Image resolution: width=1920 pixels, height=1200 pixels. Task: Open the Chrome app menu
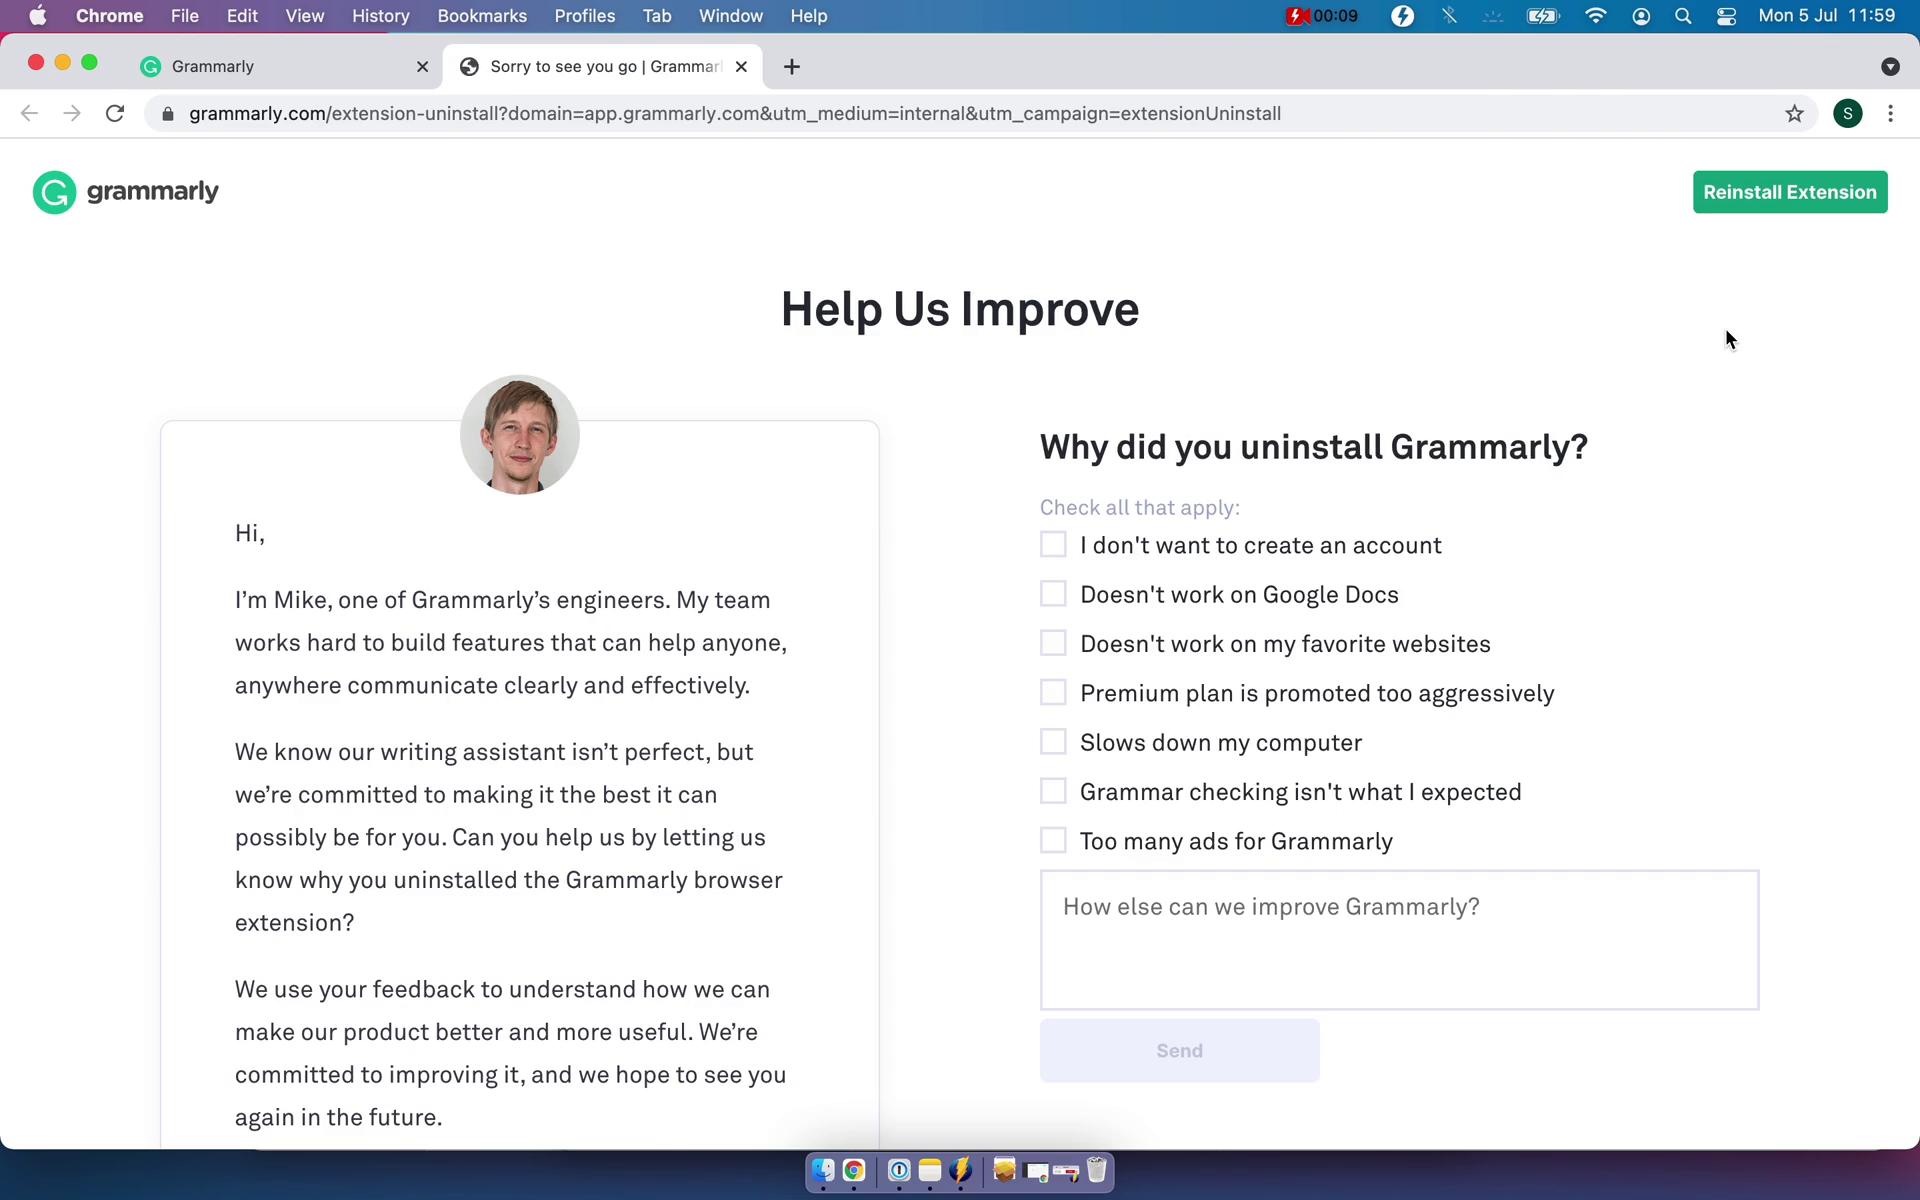(110, 16)
